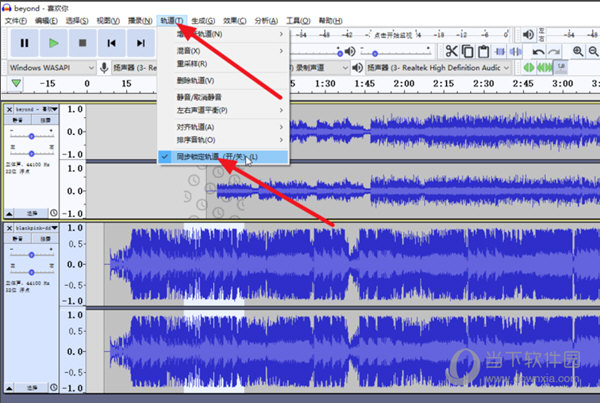Adjust the blackpink track gain slider

(x=31, y=255)
